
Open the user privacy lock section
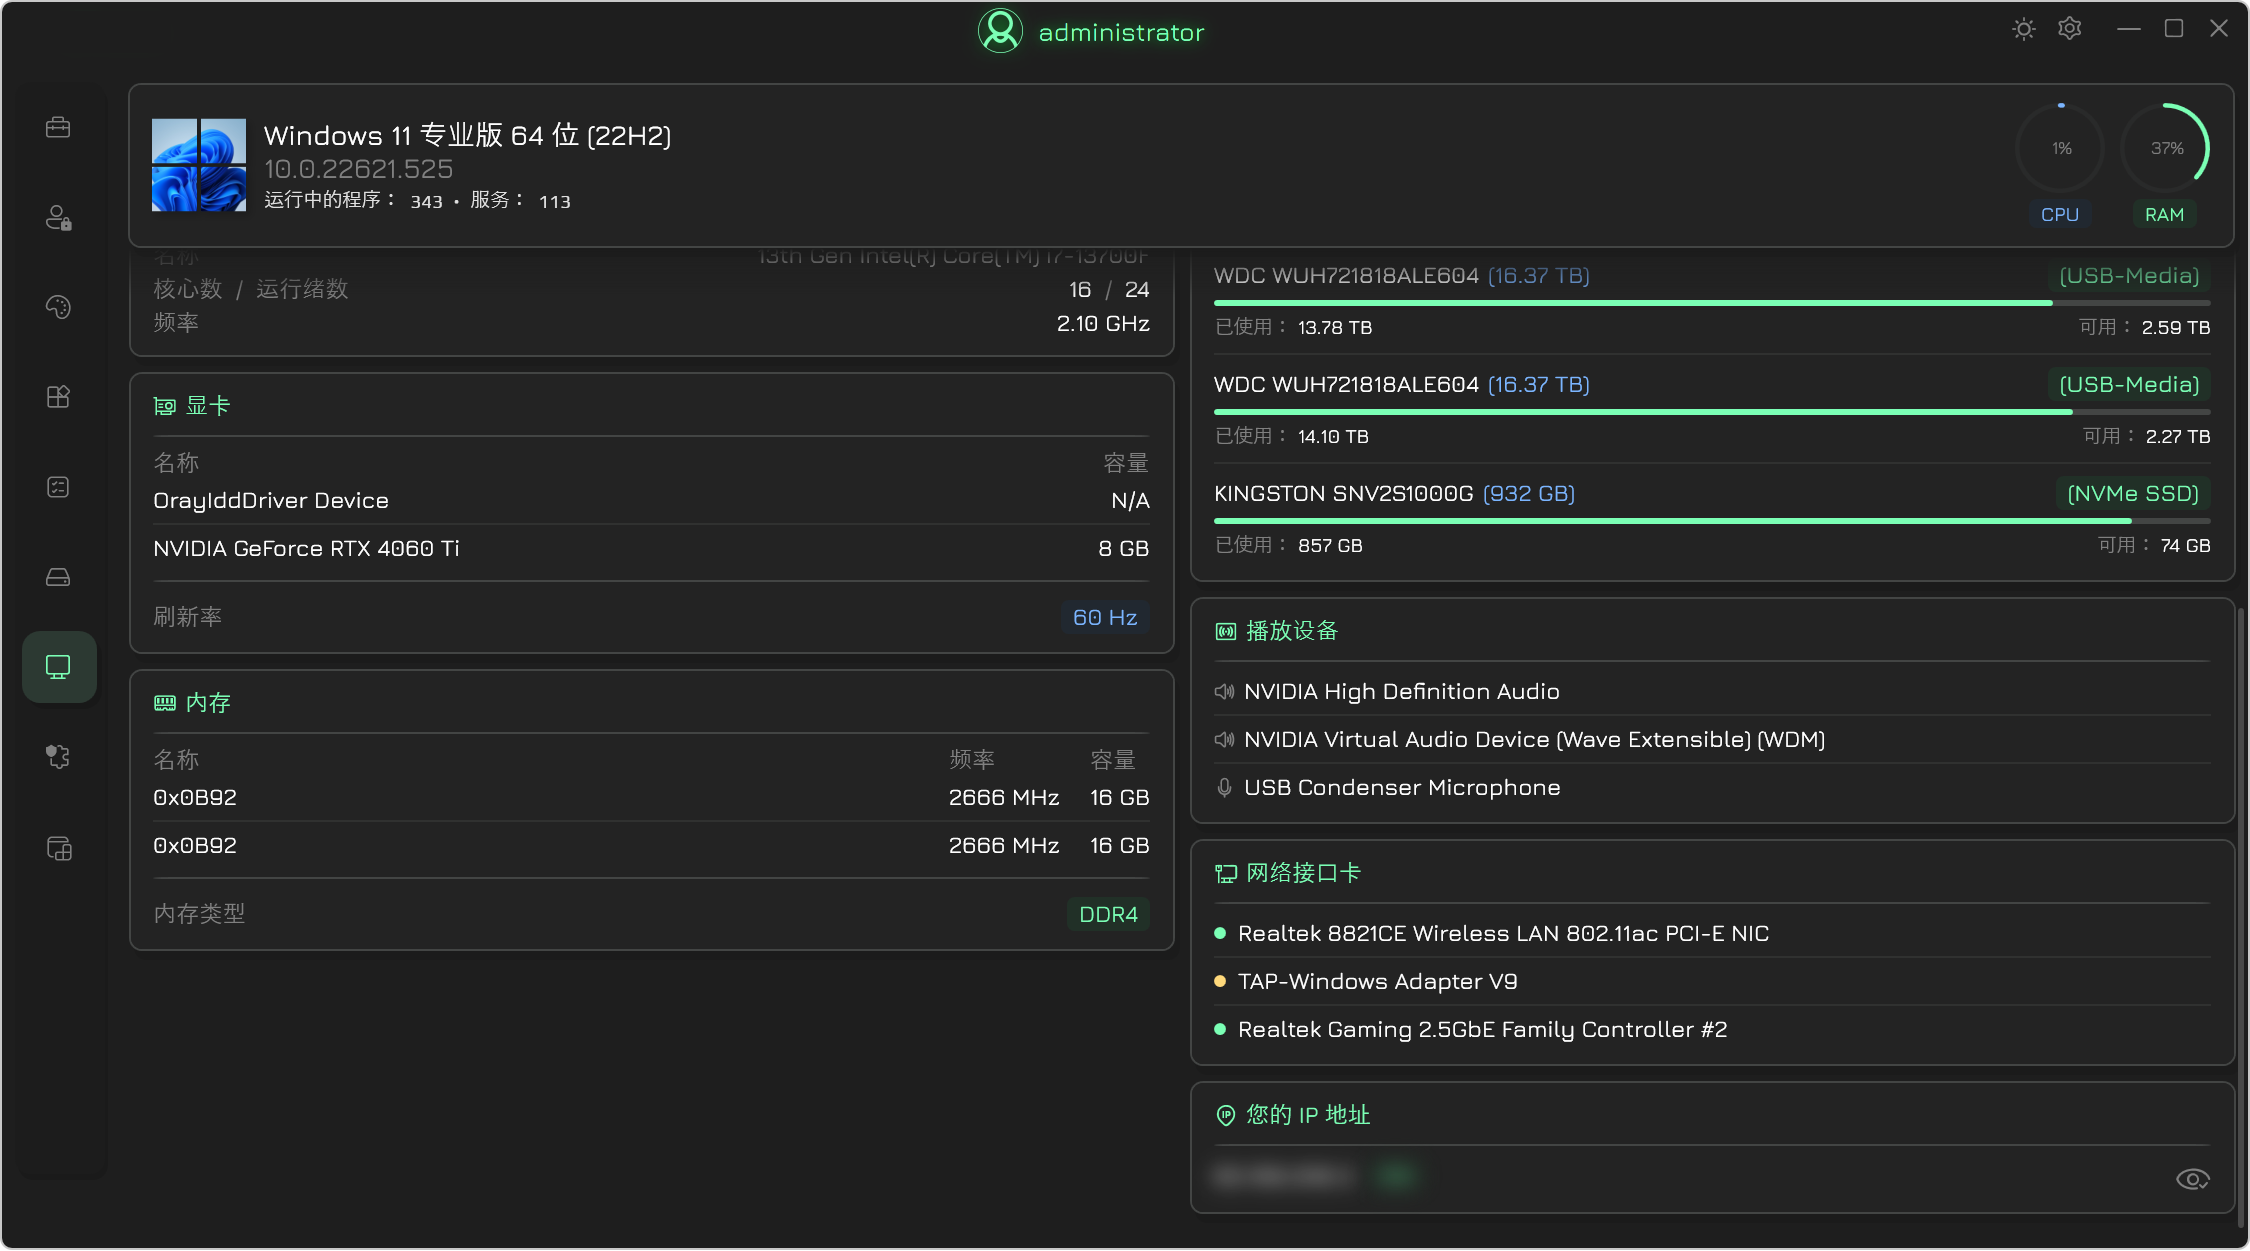[58, 217]
